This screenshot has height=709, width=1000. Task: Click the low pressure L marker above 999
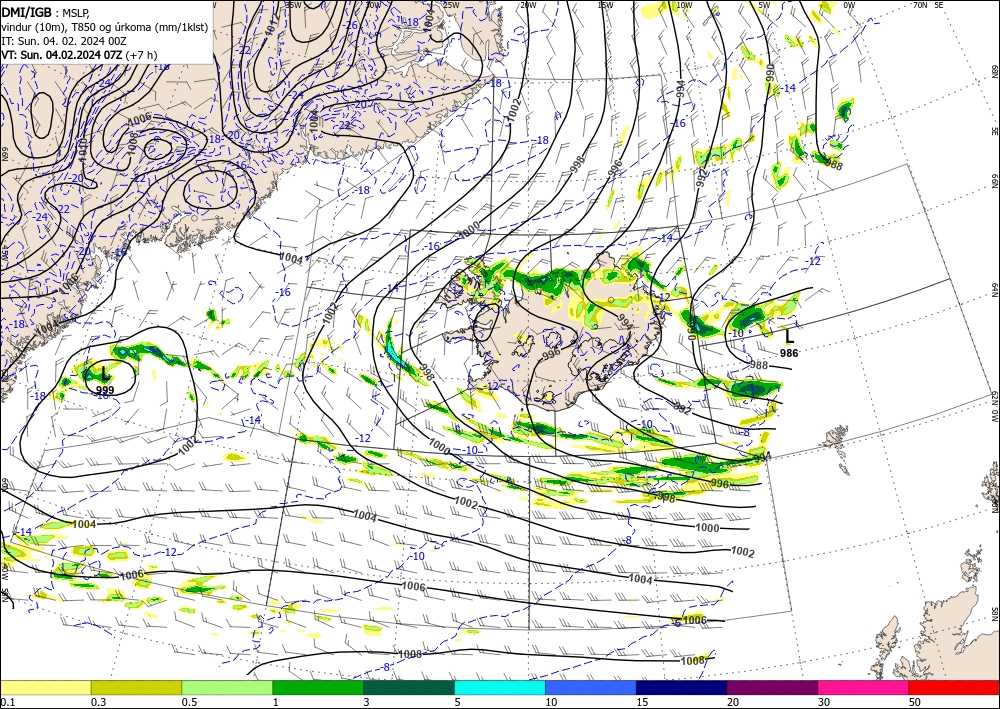(104, 374)
